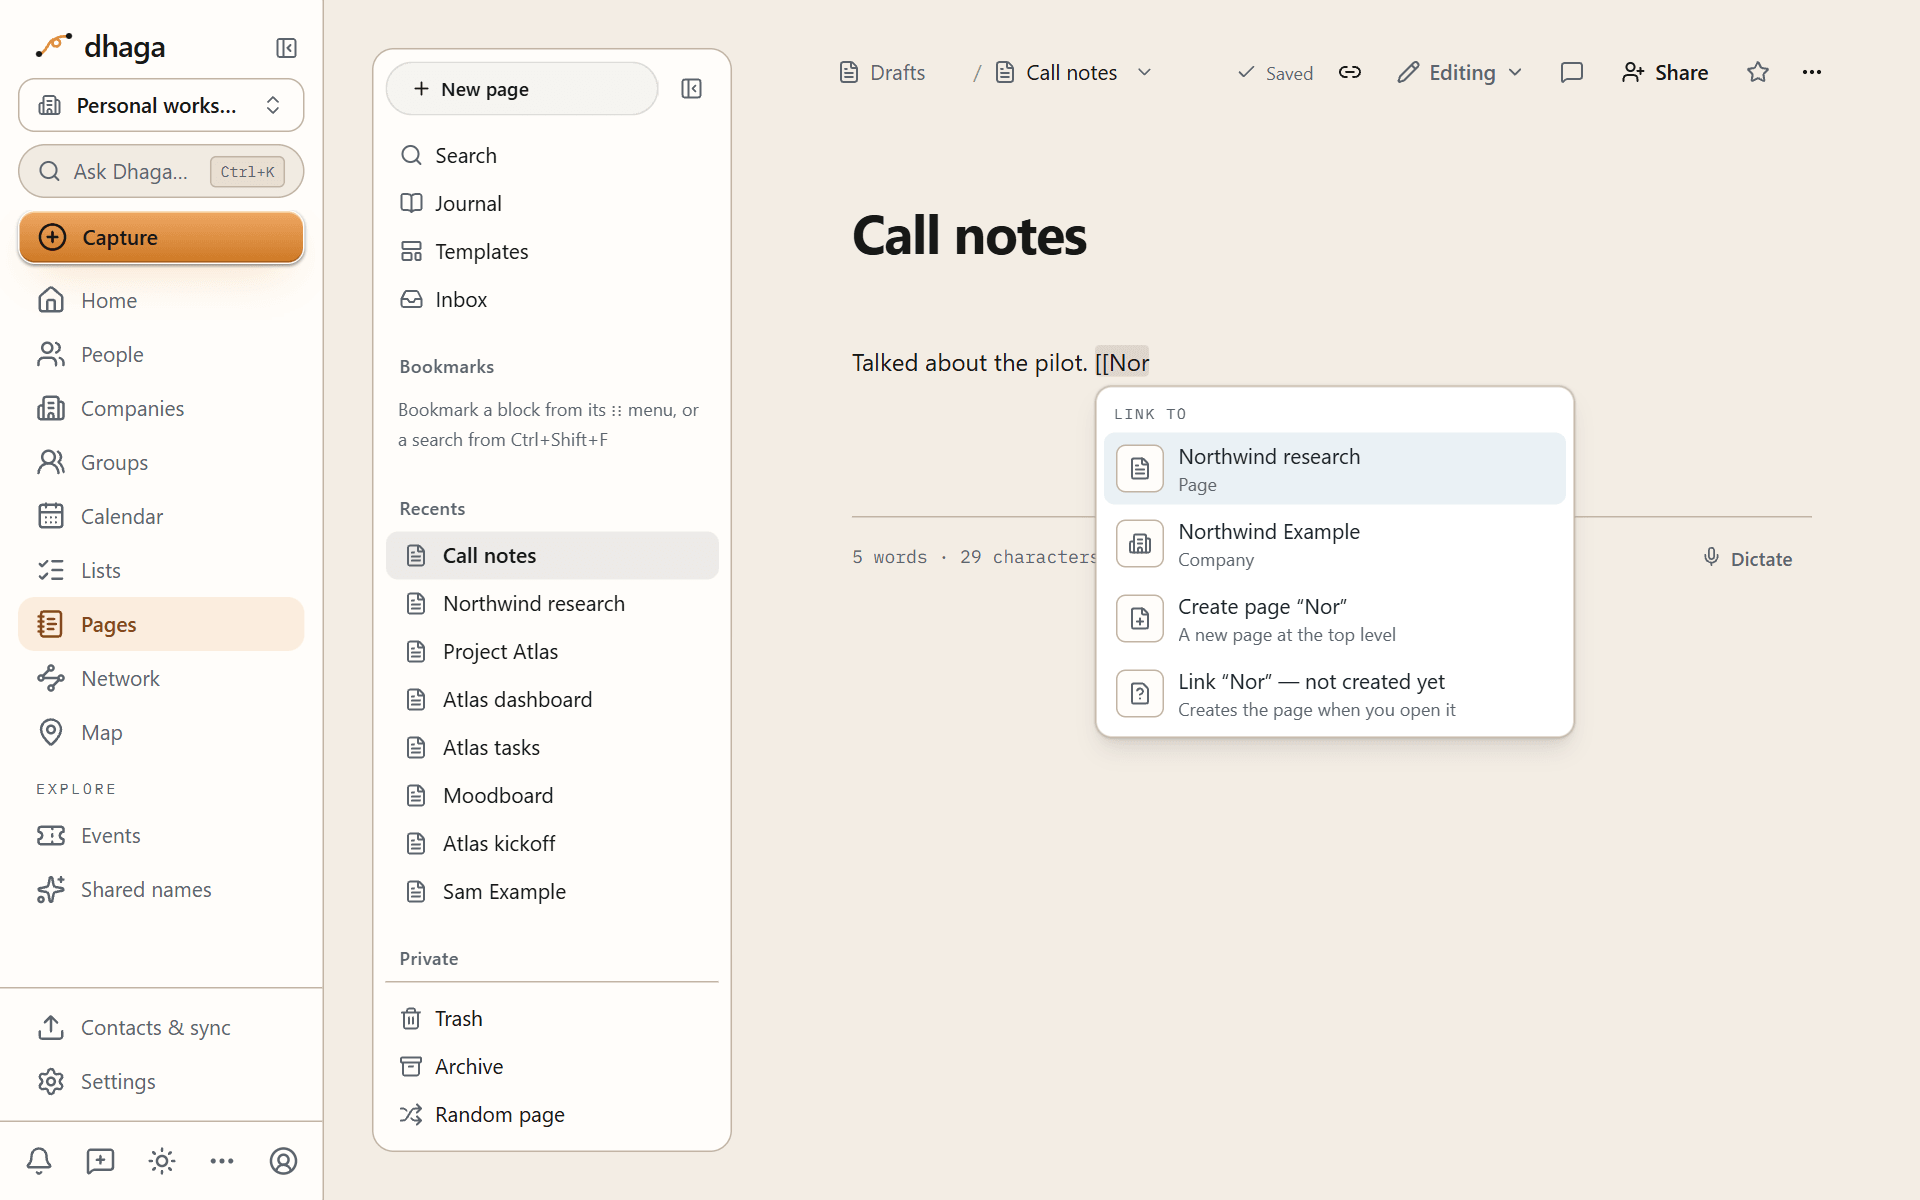Open Moodboard recent page

(x=552, y=796)
